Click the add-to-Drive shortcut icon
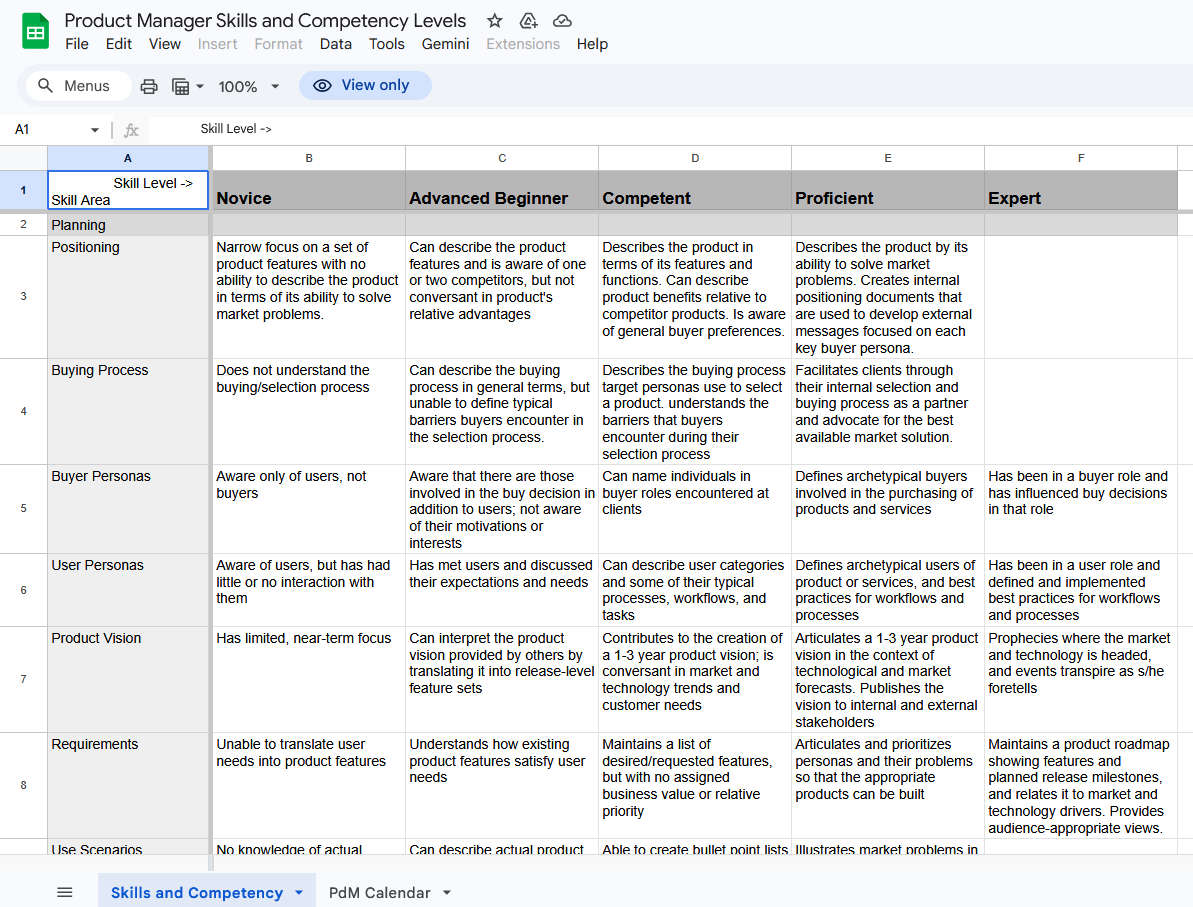 528,21
